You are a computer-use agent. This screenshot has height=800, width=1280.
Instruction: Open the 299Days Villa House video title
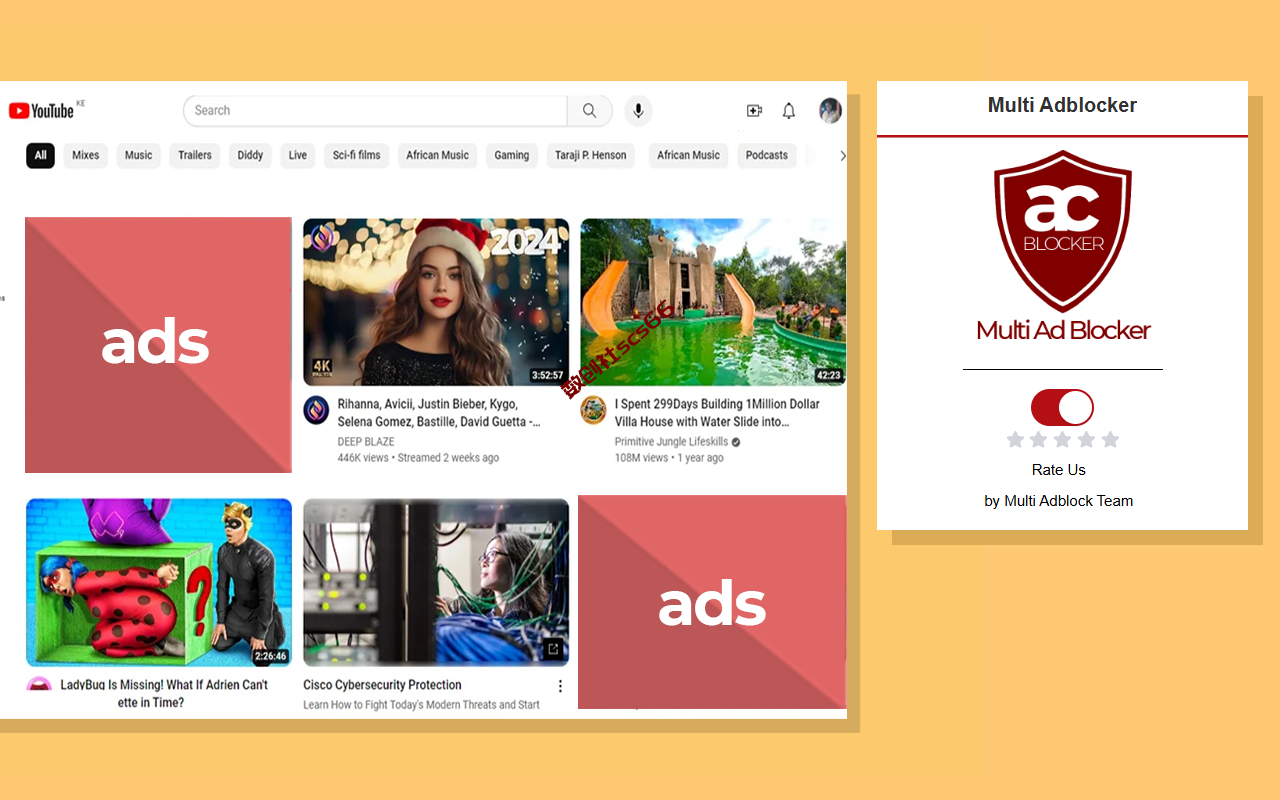(x=717, y=413)
